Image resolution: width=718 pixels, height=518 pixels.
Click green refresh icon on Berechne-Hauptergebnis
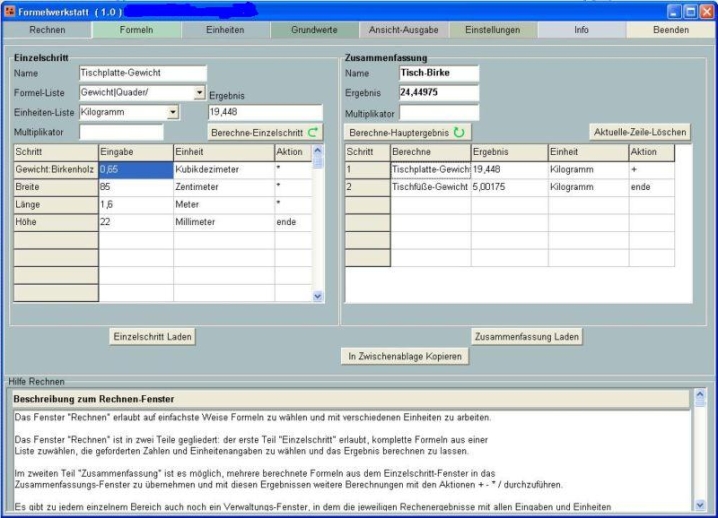tap(460, 131)
